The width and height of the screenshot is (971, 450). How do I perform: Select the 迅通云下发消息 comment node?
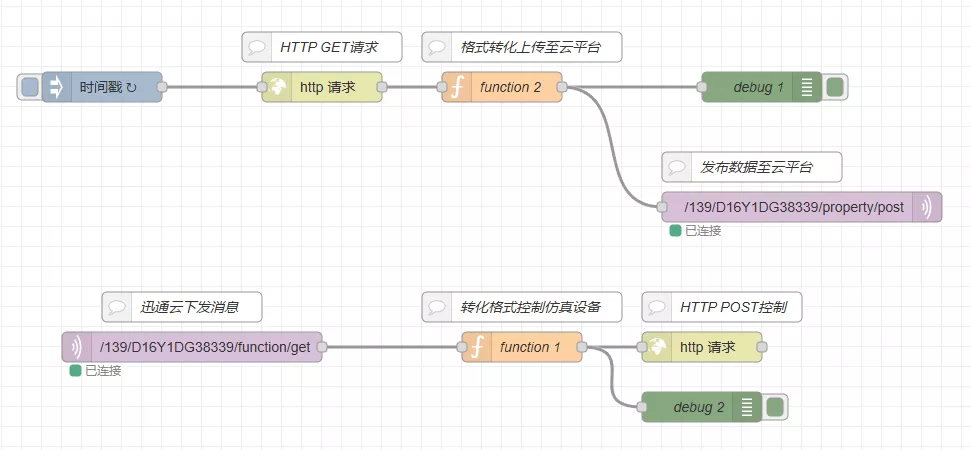coord(182,307)
